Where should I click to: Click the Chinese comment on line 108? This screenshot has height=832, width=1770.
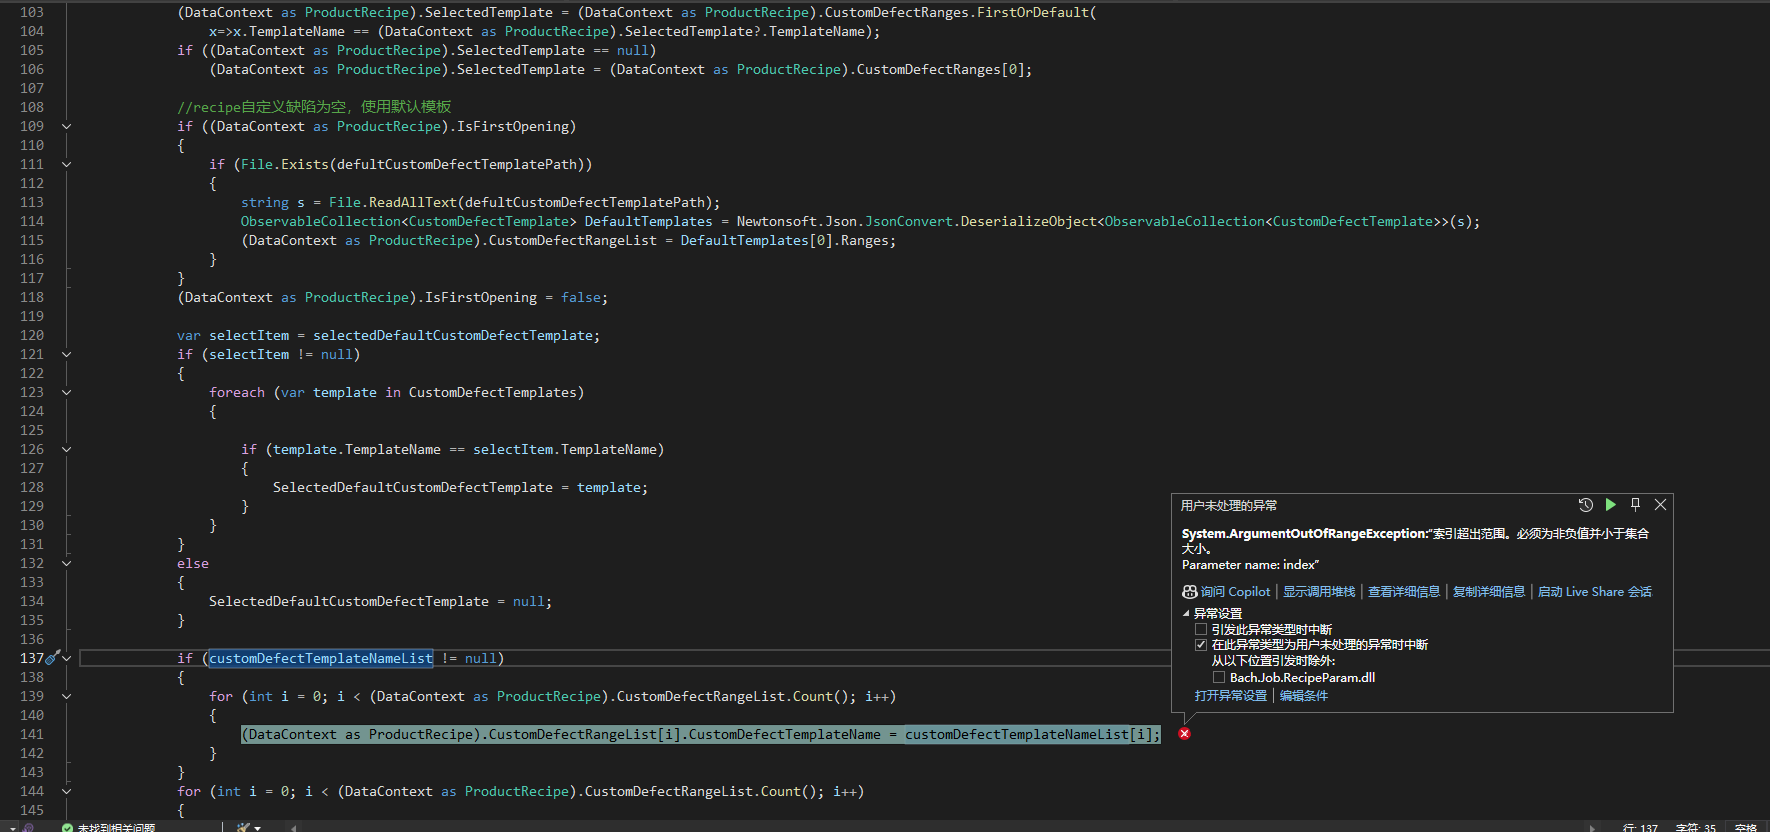pos(314,107)
